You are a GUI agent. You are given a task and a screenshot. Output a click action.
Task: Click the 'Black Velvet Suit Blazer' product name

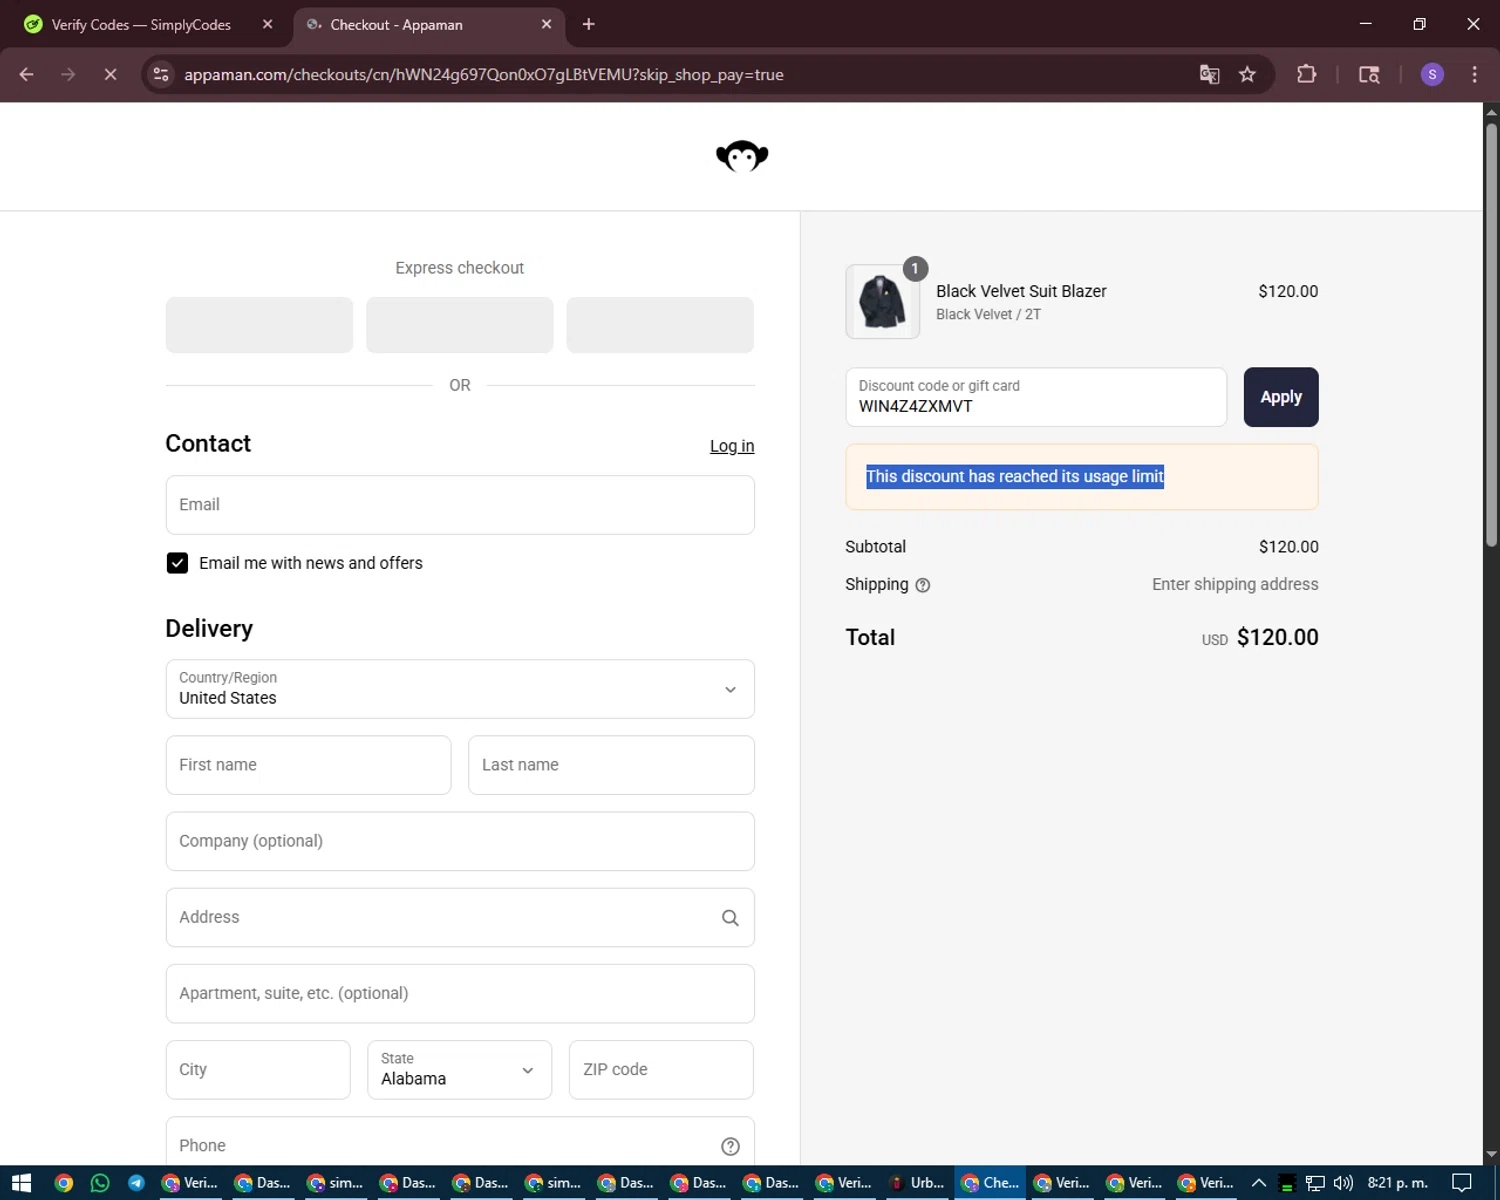click(x=1021, y=291)
